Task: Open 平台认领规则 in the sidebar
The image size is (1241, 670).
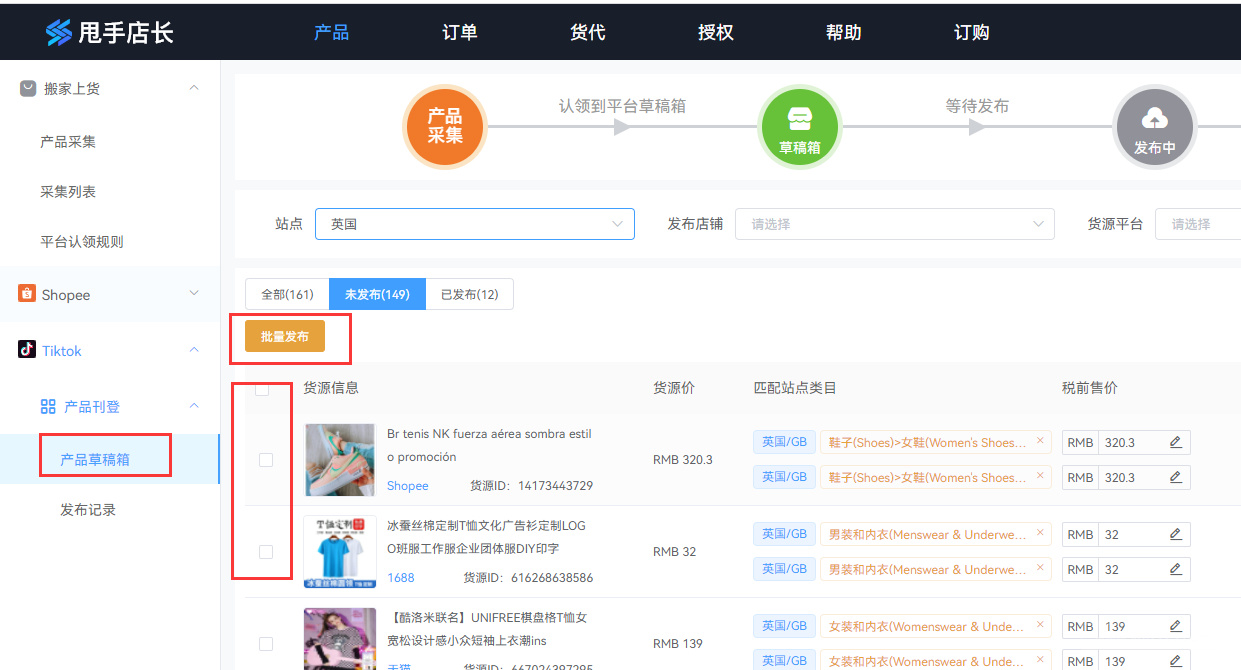Action: (x=82, y=242)
